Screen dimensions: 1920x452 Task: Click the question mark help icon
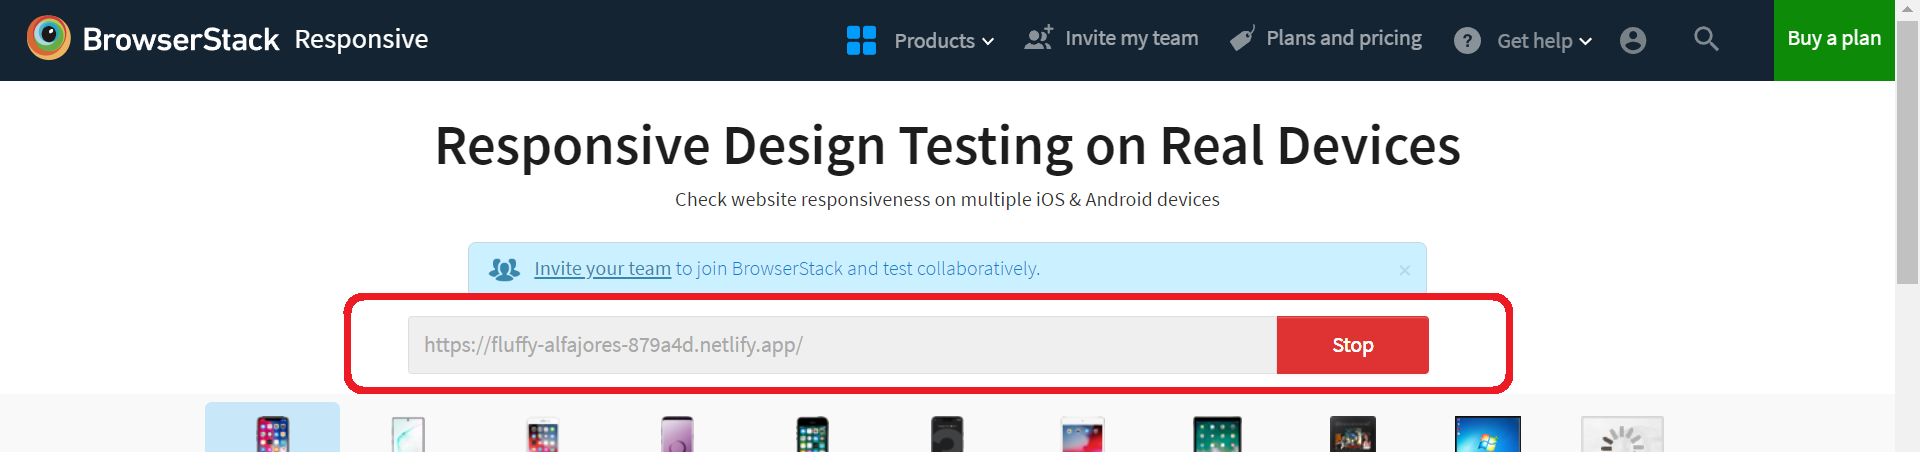click(1467, 41)
